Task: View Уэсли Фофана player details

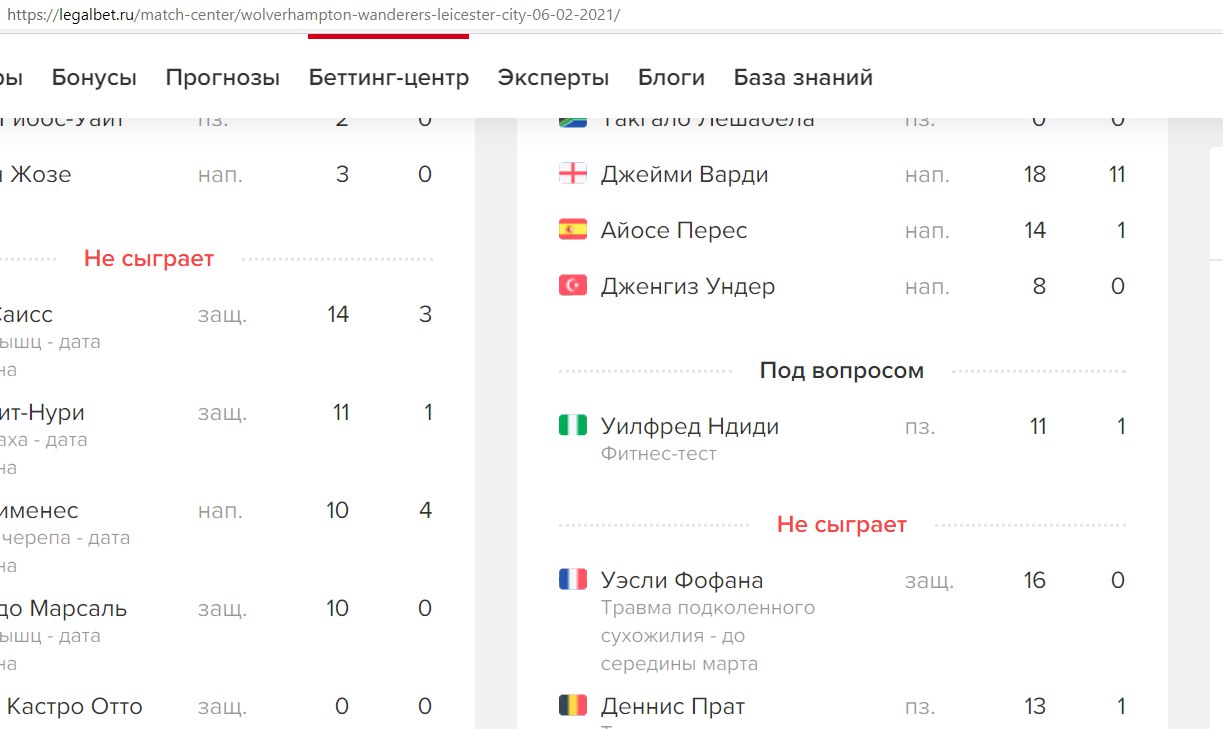Action: (681, 581)
